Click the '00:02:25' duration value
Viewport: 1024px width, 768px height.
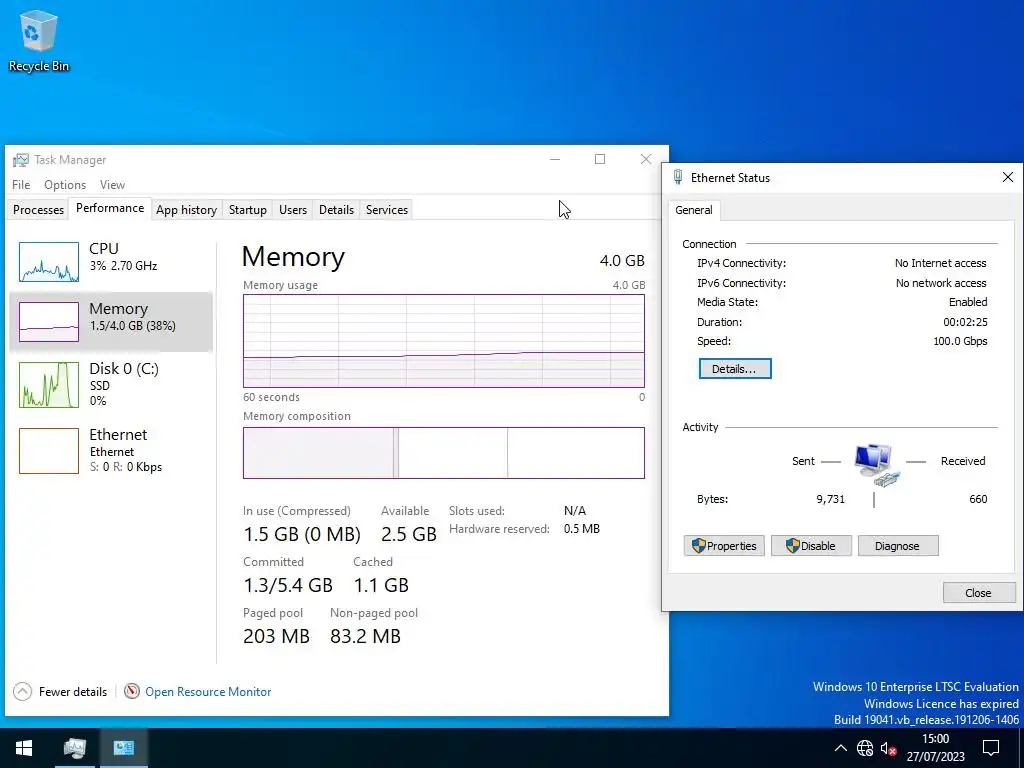click(x=965, y=322)
